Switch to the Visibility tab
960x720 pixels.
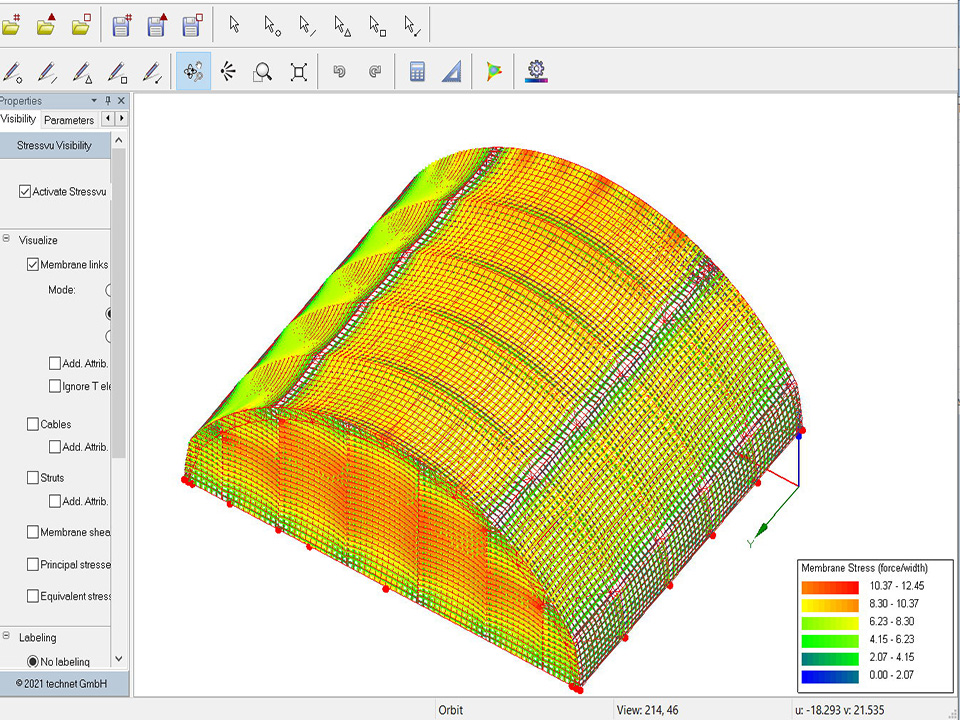(x=18, y=119)
